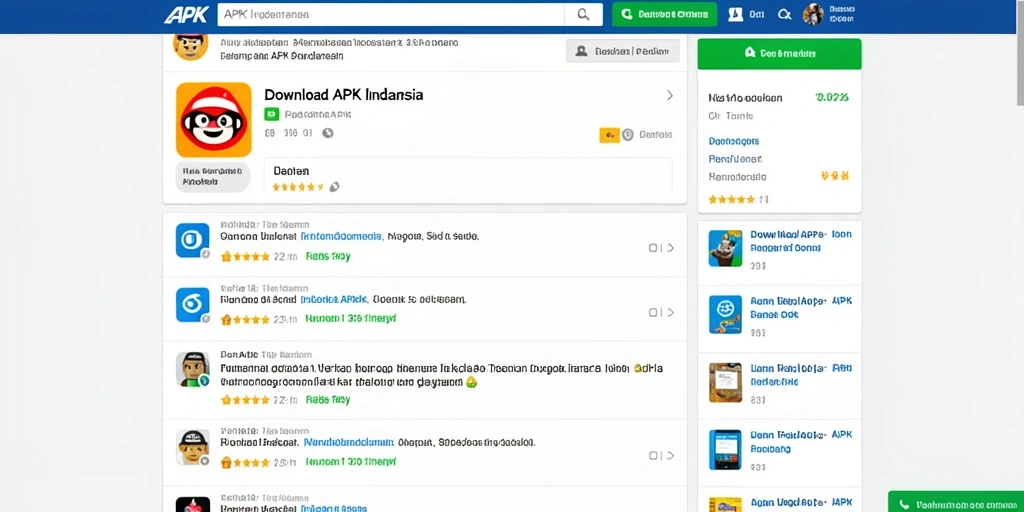Expand the chevron in the blue ring app row
Image resolution: width=1024 pixels, height=512 pixels.
[x=670, y=248]
